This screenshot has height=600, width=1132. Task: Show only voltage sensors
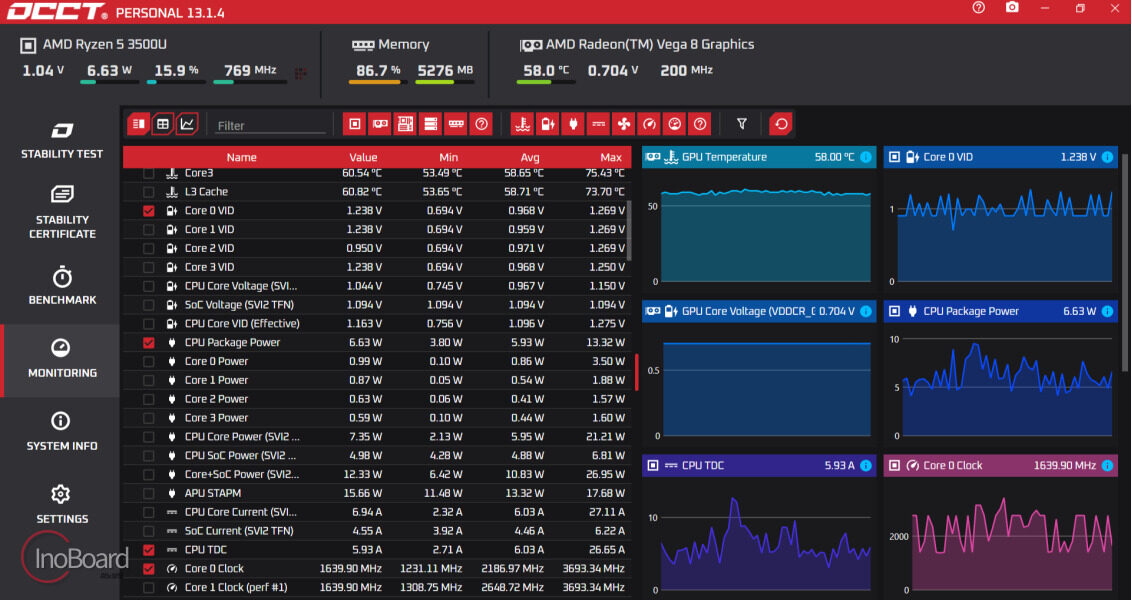tap(548, 124)
